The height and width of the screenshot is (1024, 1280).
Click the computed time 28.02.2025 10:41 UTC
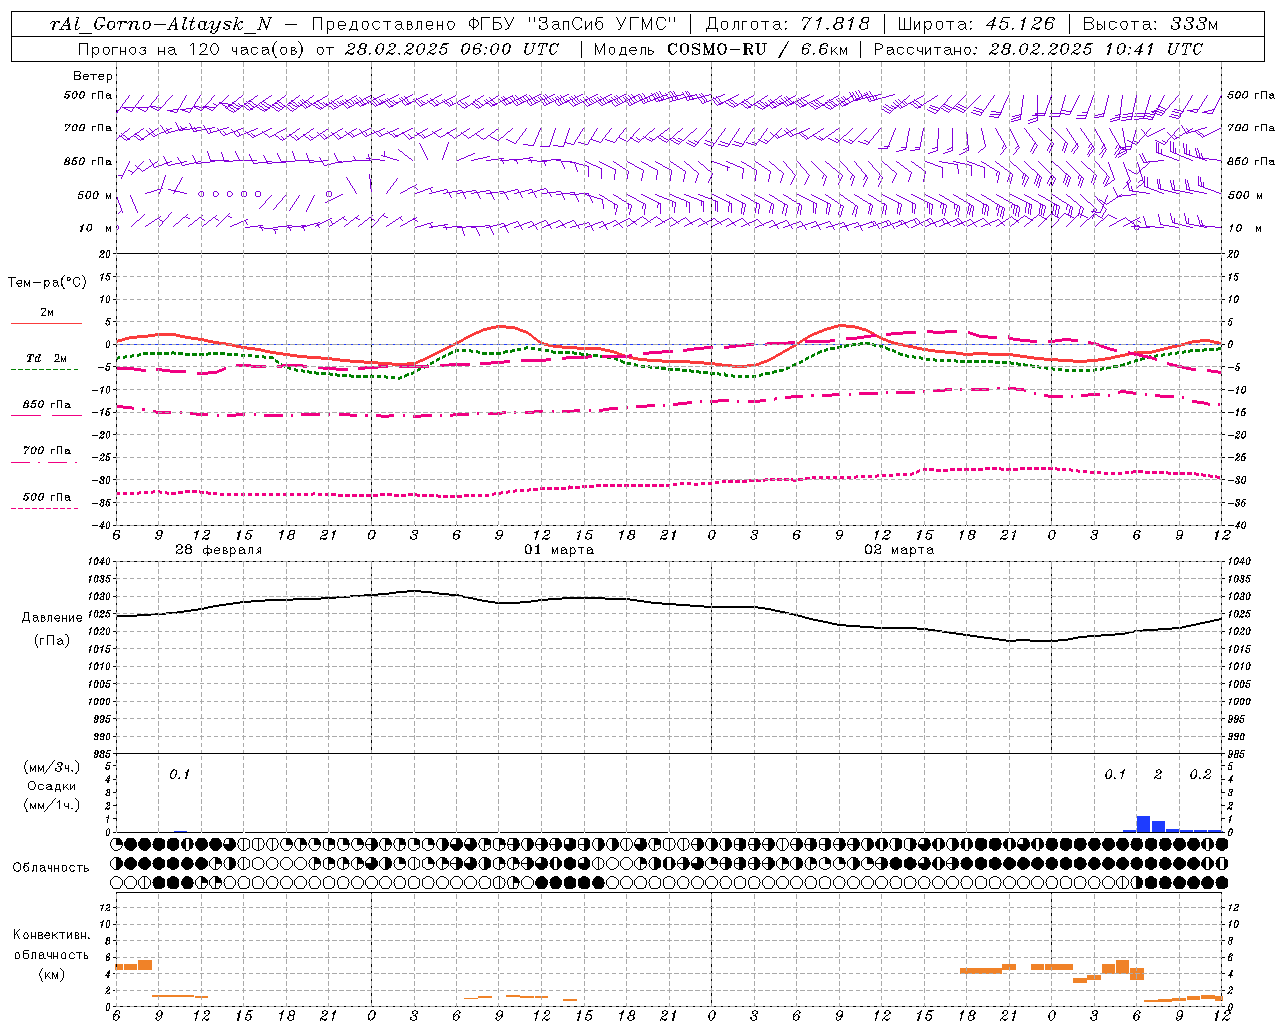coord(1096,49)
